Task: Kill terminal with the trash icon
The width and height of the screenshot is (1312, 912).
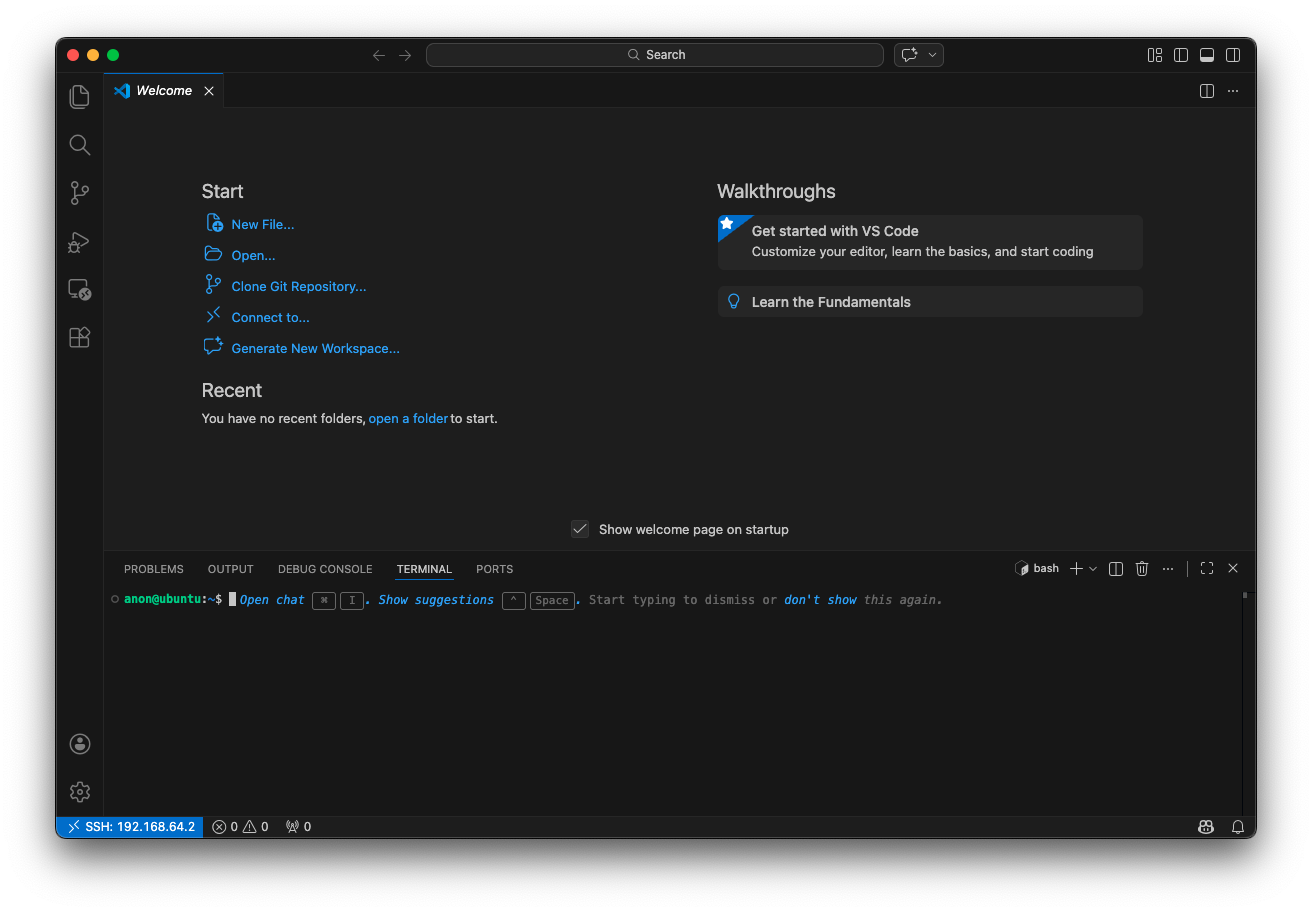Action: [x=1142, y=569]
